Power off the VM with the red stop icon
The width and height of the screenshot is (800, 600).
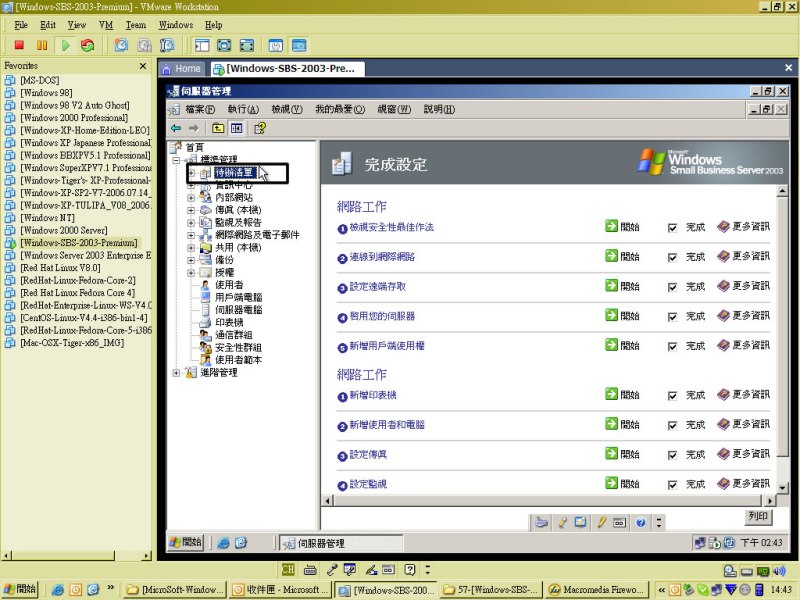click(19, 45)
